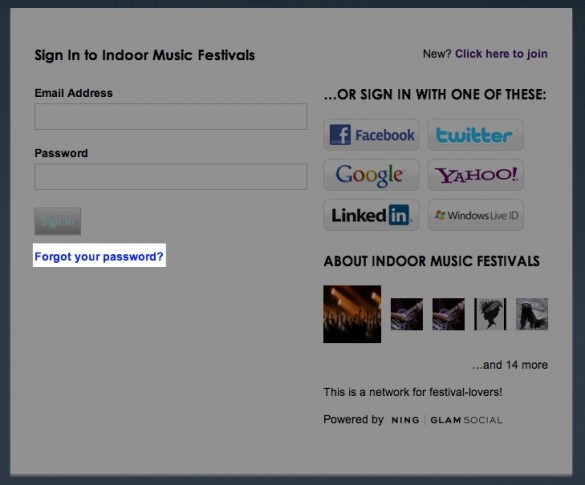Use the LinkedIn sign-in button
The width and height of the screenshot is (585, 485).
(x=372, y=215)
